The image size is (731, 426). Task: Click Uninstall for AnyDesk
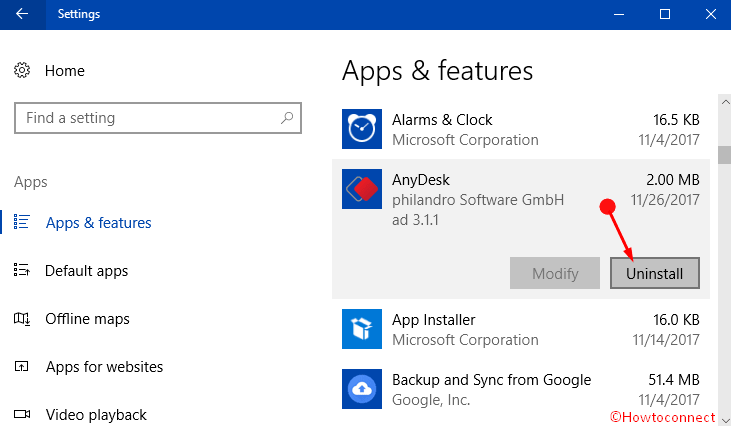click(x=655, y=273)
